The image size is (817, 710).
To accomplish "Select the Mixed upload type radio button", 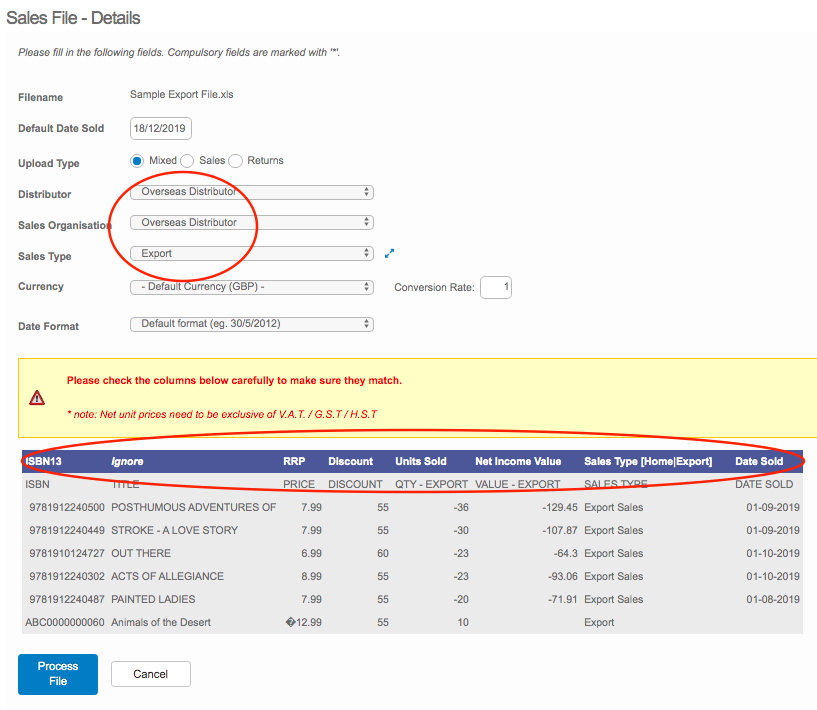I will point(138,161).
